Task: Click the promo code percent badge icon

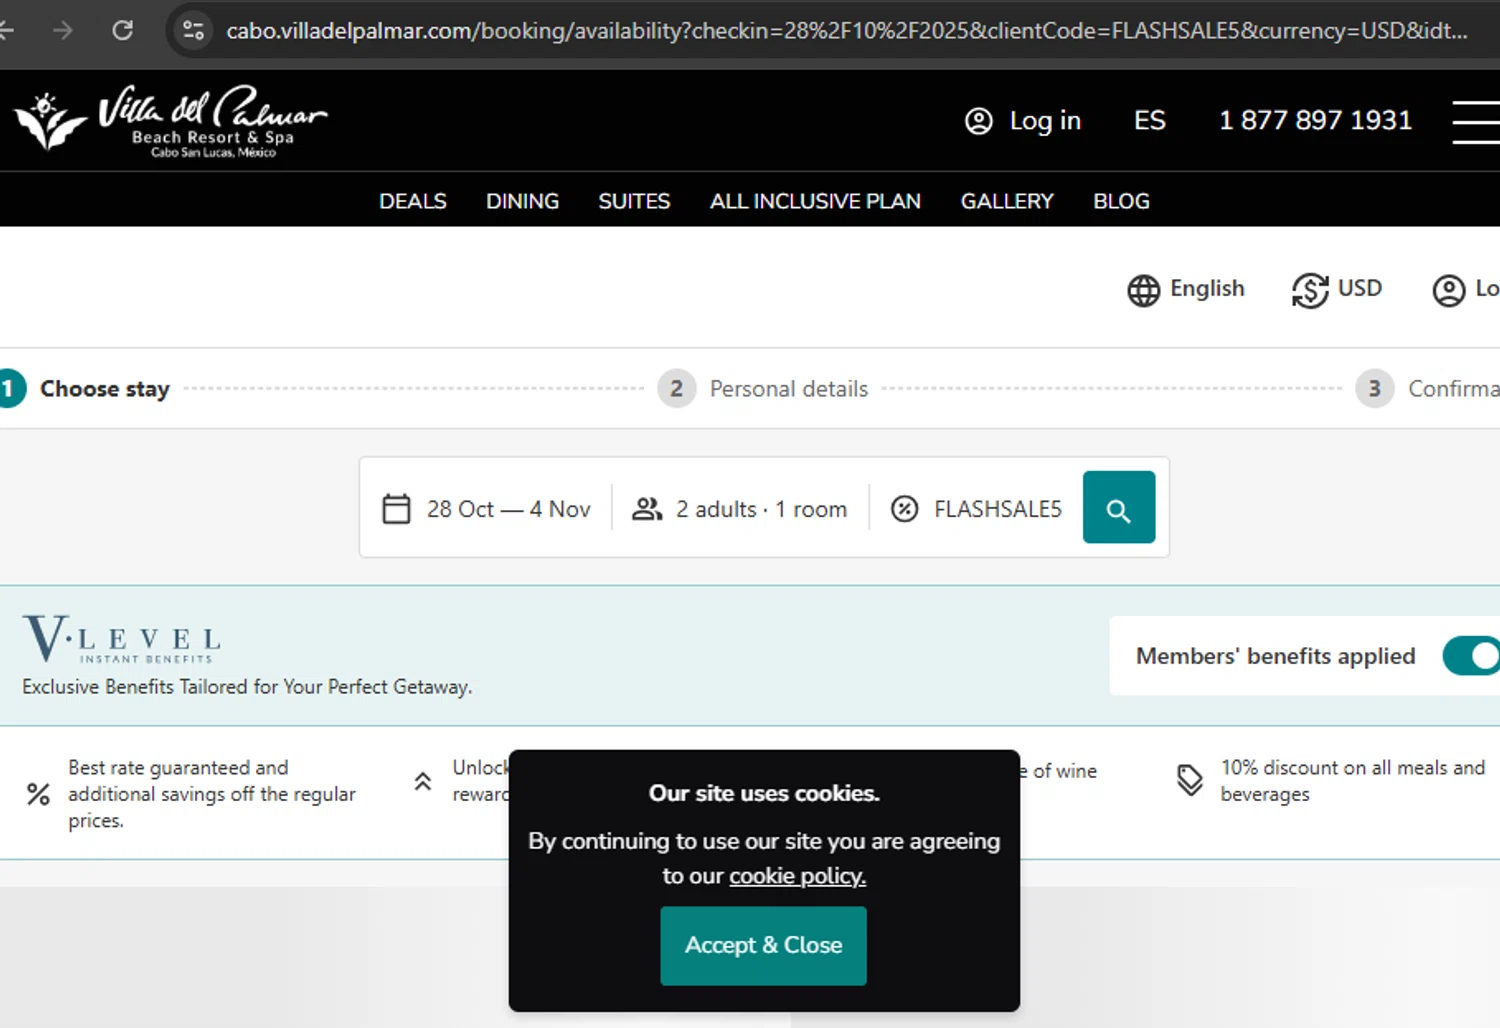Action: [x=904, y=509]
